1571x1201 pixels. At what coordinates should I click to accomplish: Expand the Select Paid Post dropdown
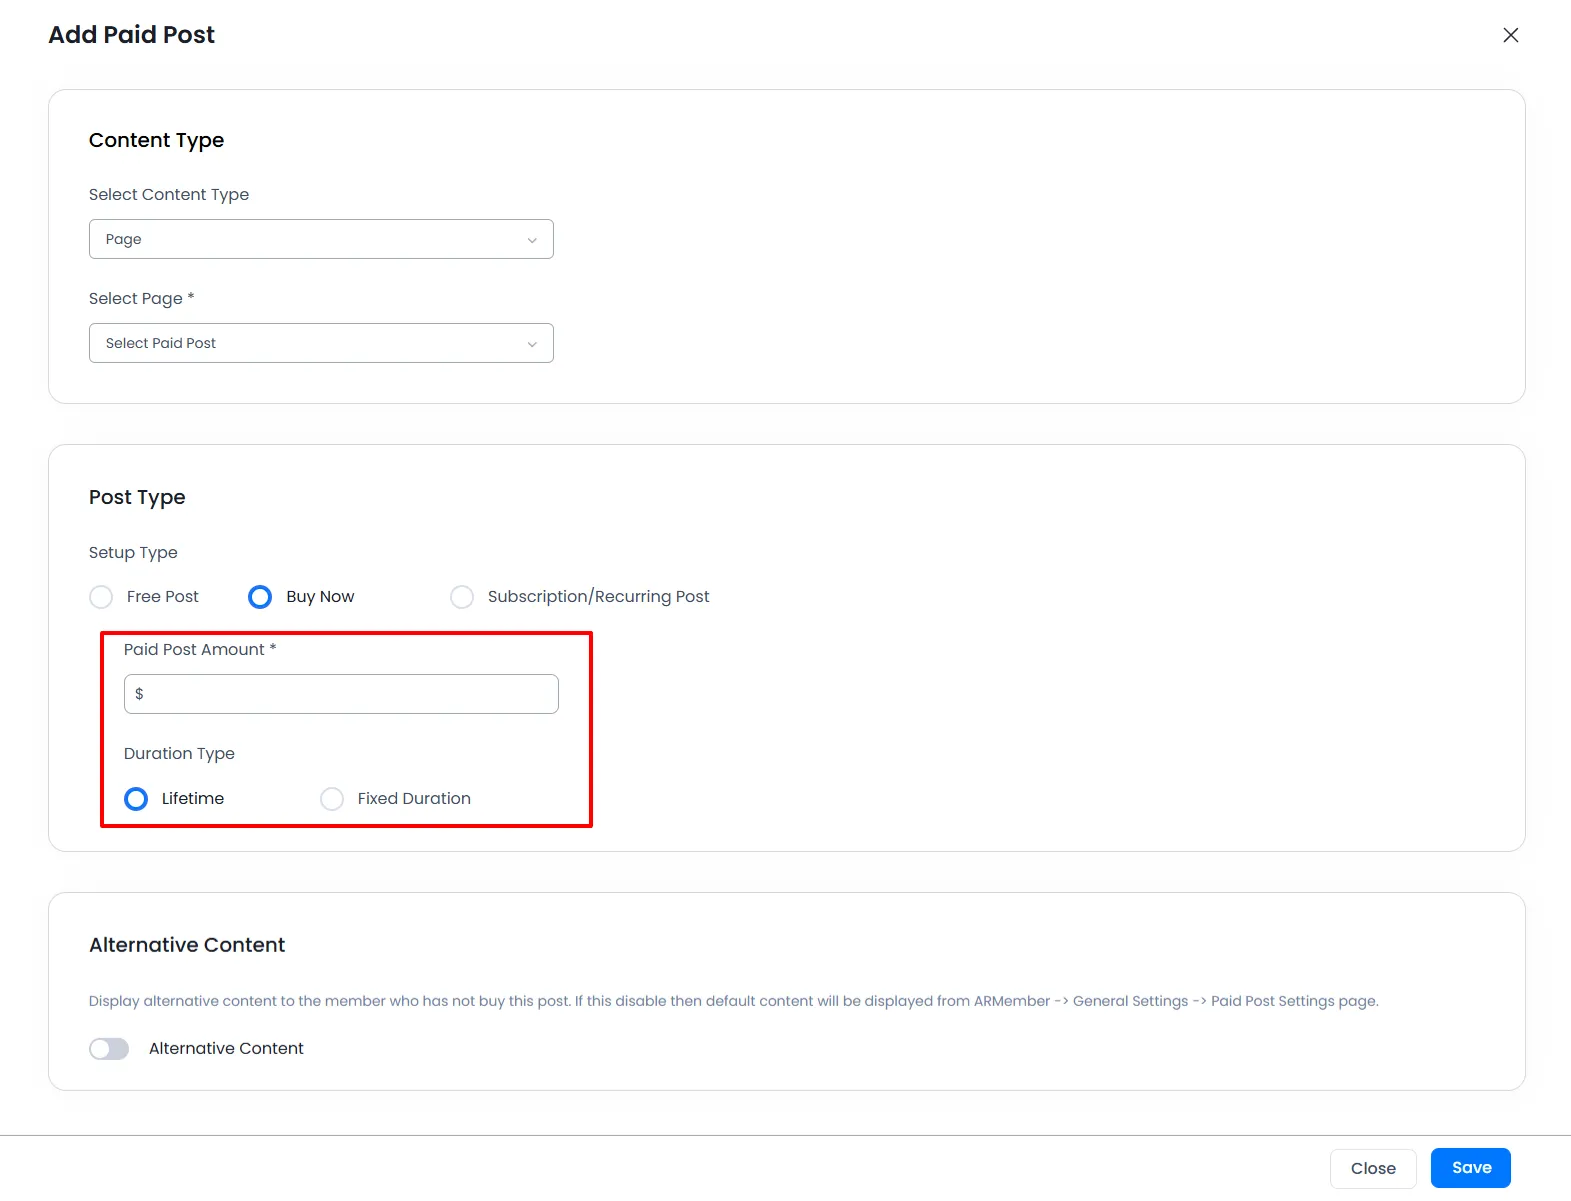pos(320,343)
